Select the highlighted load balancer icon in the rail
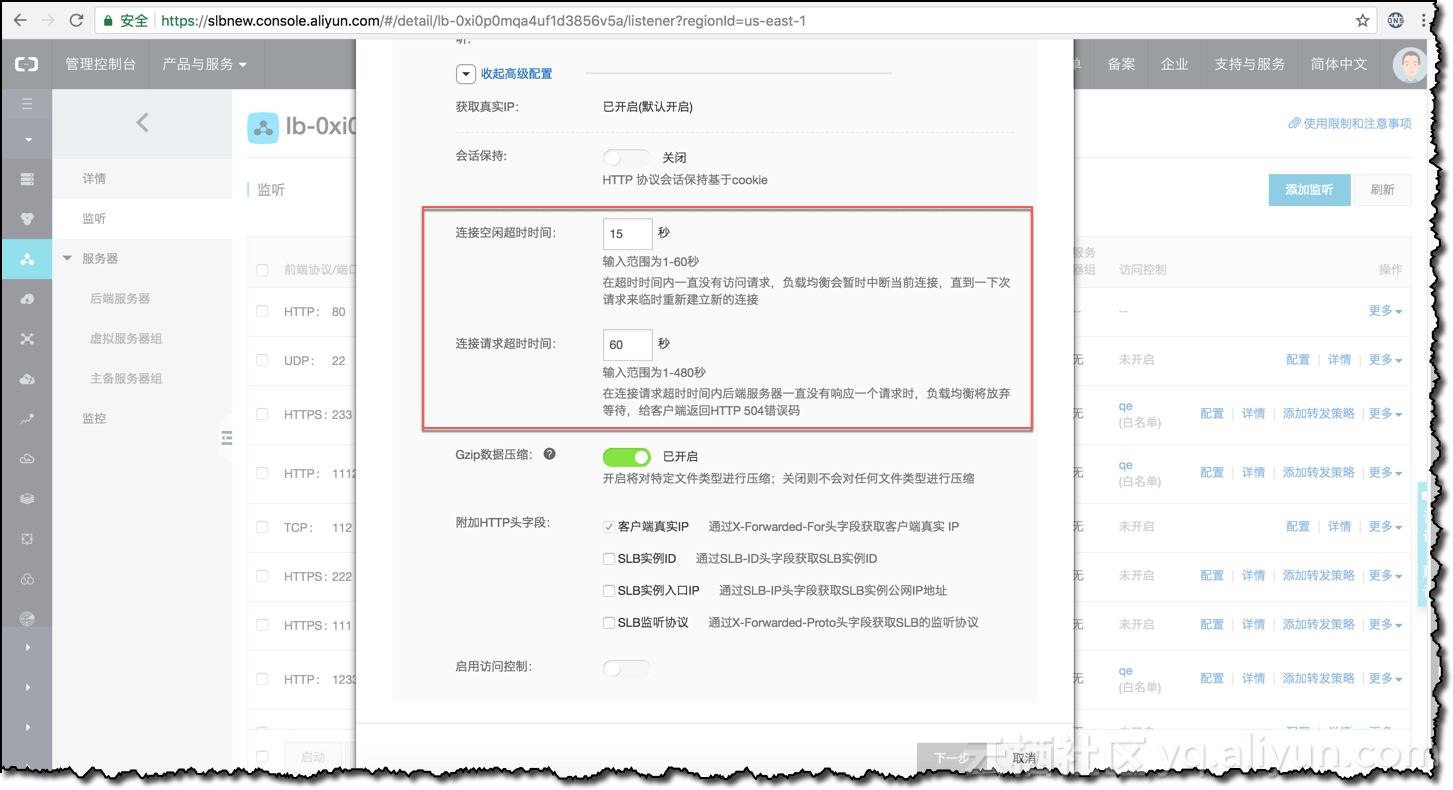Image resolution: width=1453 pixels, height=790 pixels. 27,259
